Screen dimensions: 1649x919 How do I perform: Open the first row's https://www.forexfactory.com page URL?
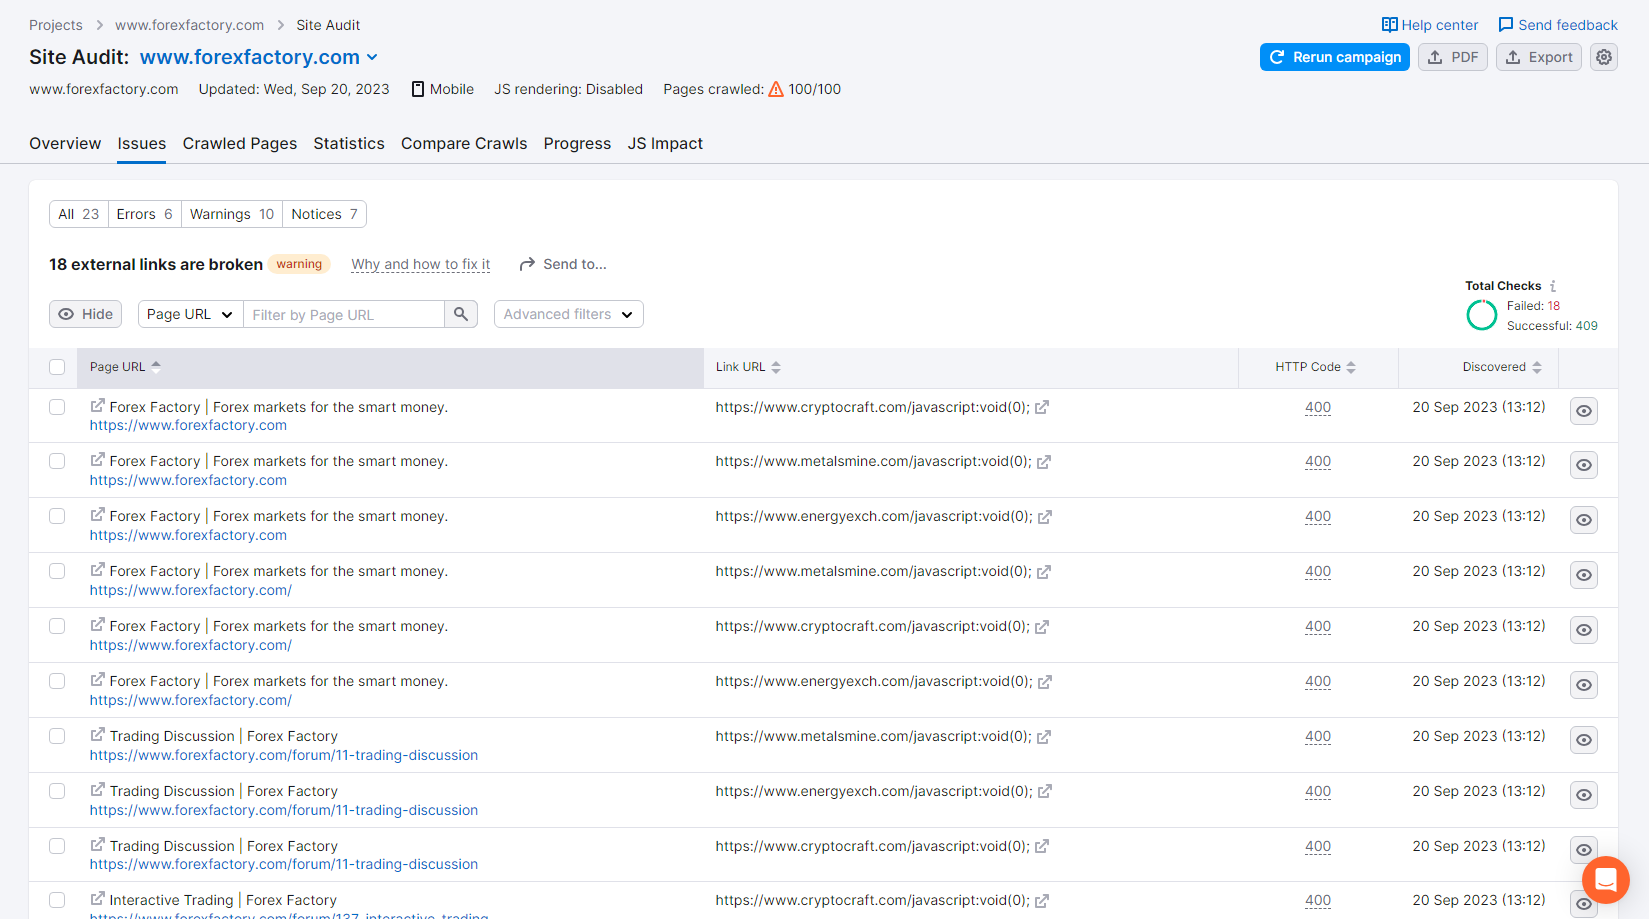click(188, 425)
